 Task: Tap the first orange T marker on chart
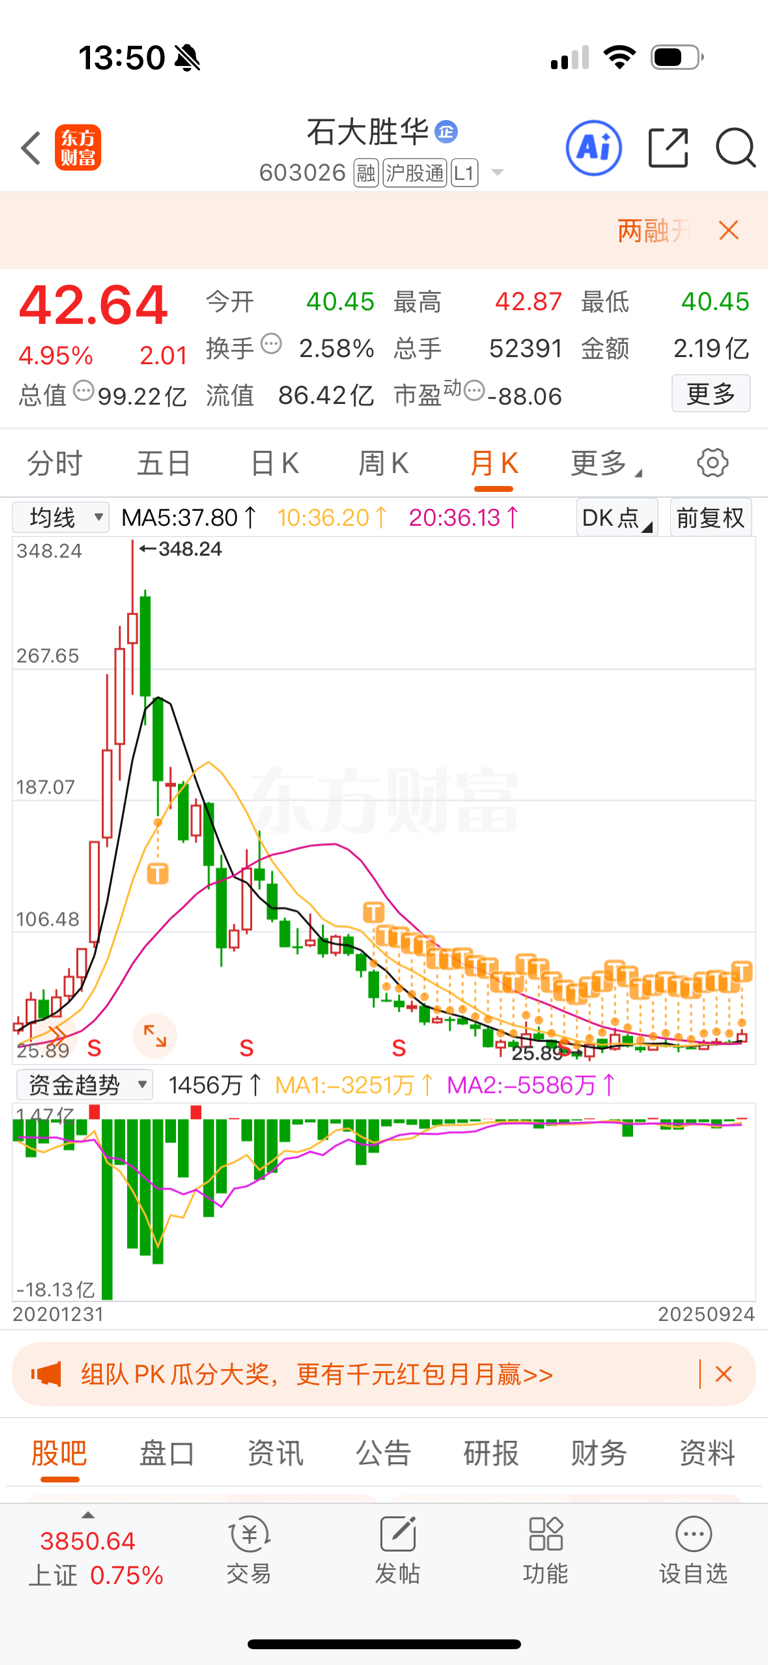tap(158, 874)
